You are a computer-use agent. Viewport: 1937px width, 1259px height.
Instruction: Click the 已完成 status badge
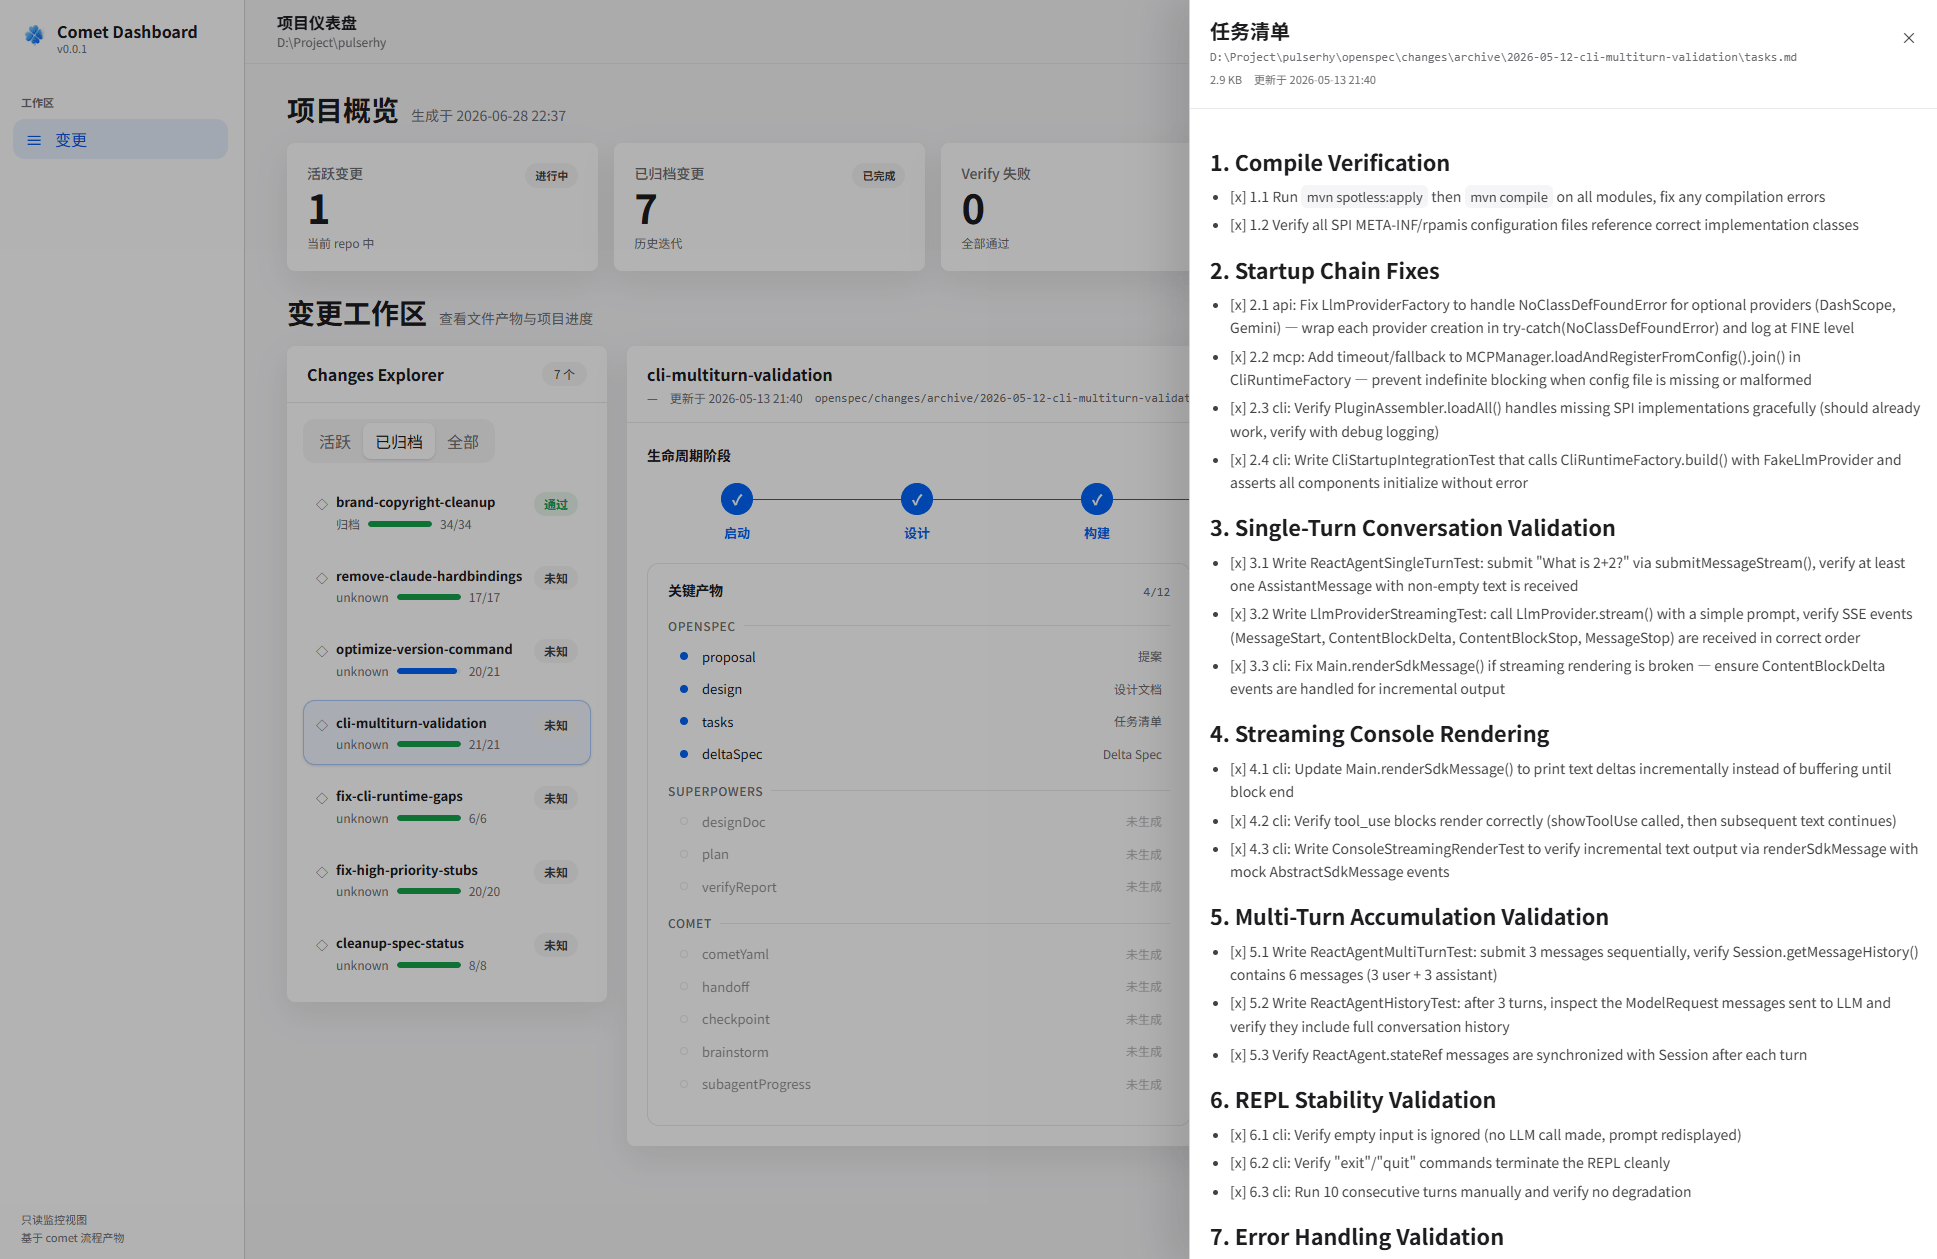point(879,176)
